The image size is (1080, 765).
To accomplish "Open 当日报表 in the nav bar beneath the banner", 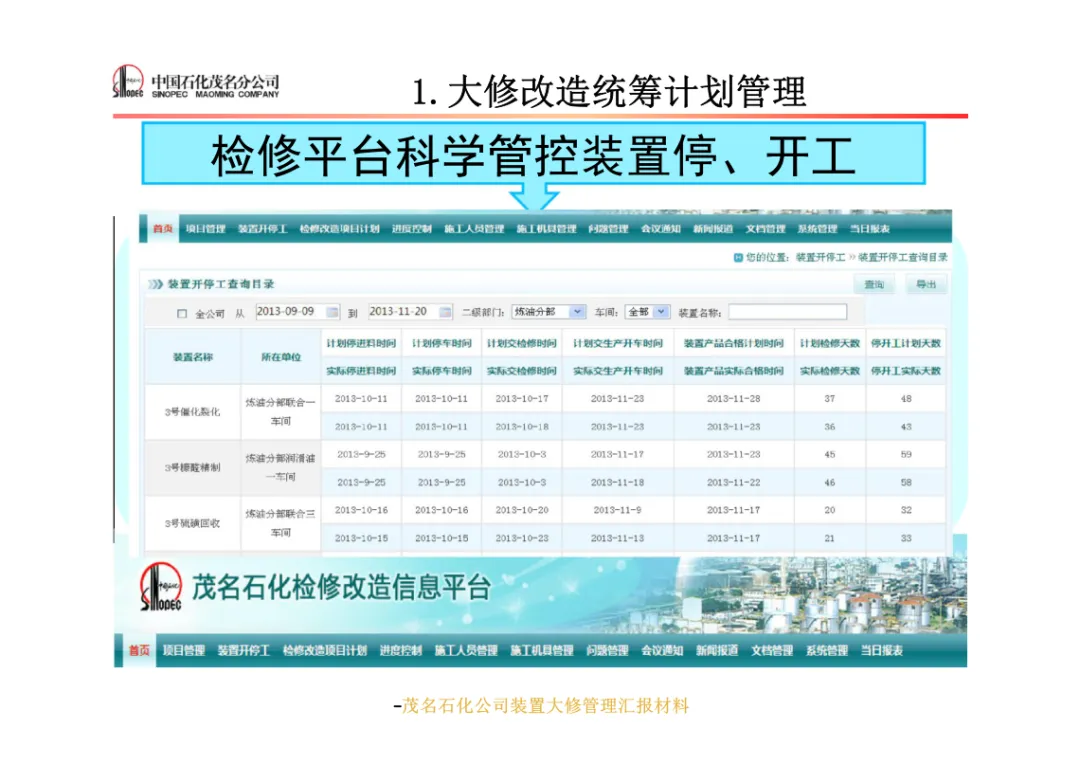I will pyautogui.click(x=882, y=650).
